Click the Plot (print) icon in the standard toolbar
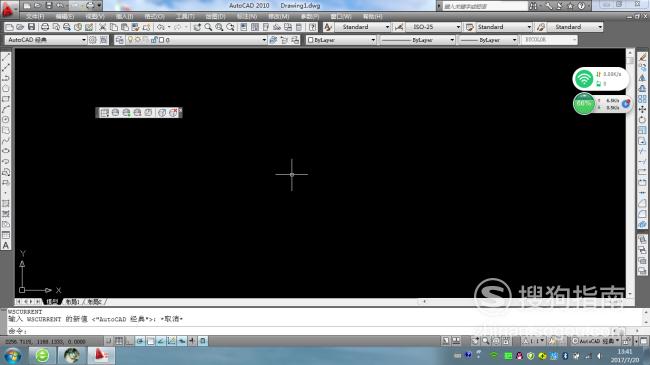The width and height of the screenshot is (650, 365). pos(45,27)
